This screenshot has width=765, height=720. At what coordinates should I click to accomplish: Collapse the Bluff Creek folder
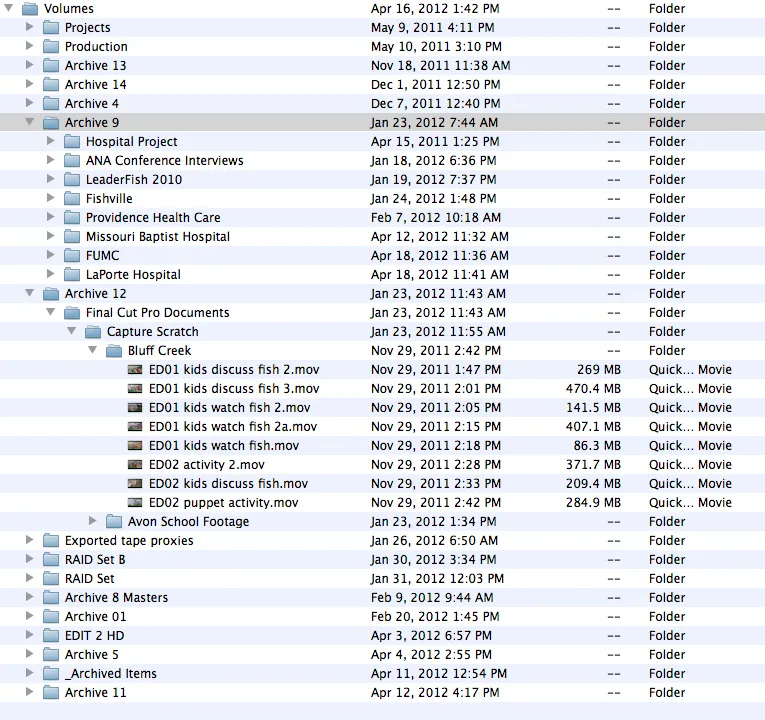(92, 351)
